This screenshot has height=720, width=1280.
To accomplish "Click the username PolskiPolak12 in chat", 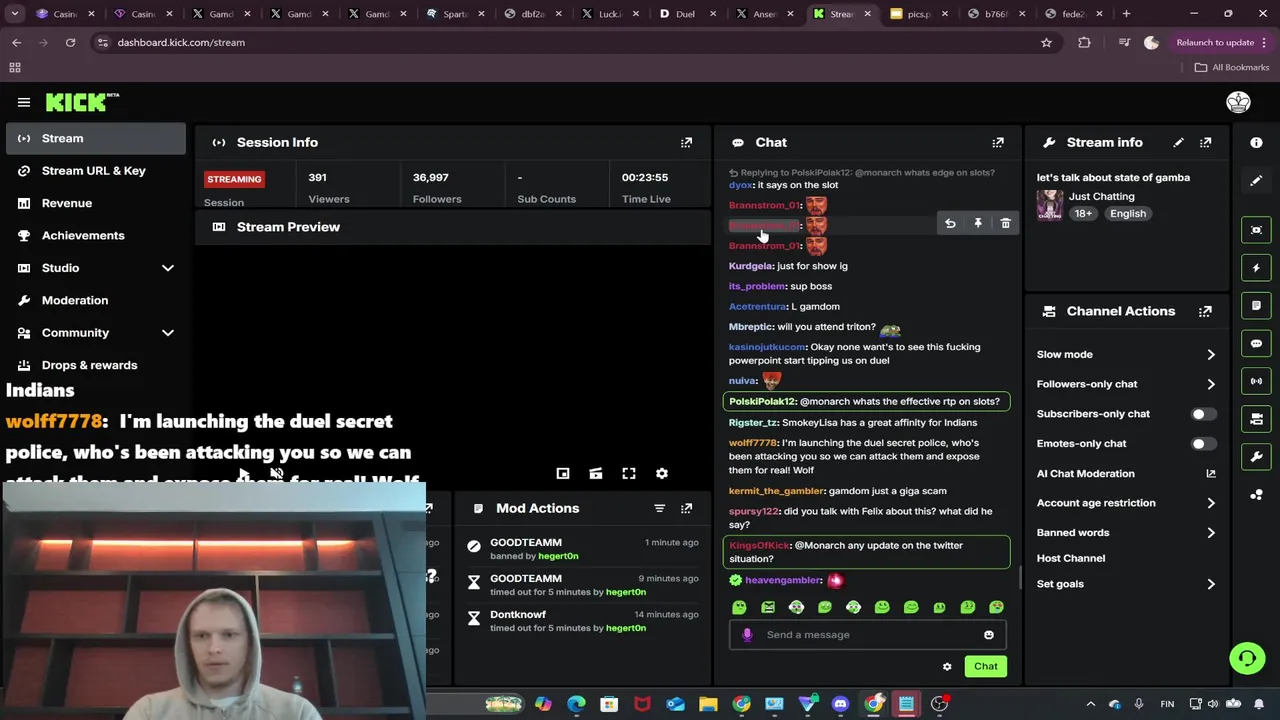I will 762,402.
